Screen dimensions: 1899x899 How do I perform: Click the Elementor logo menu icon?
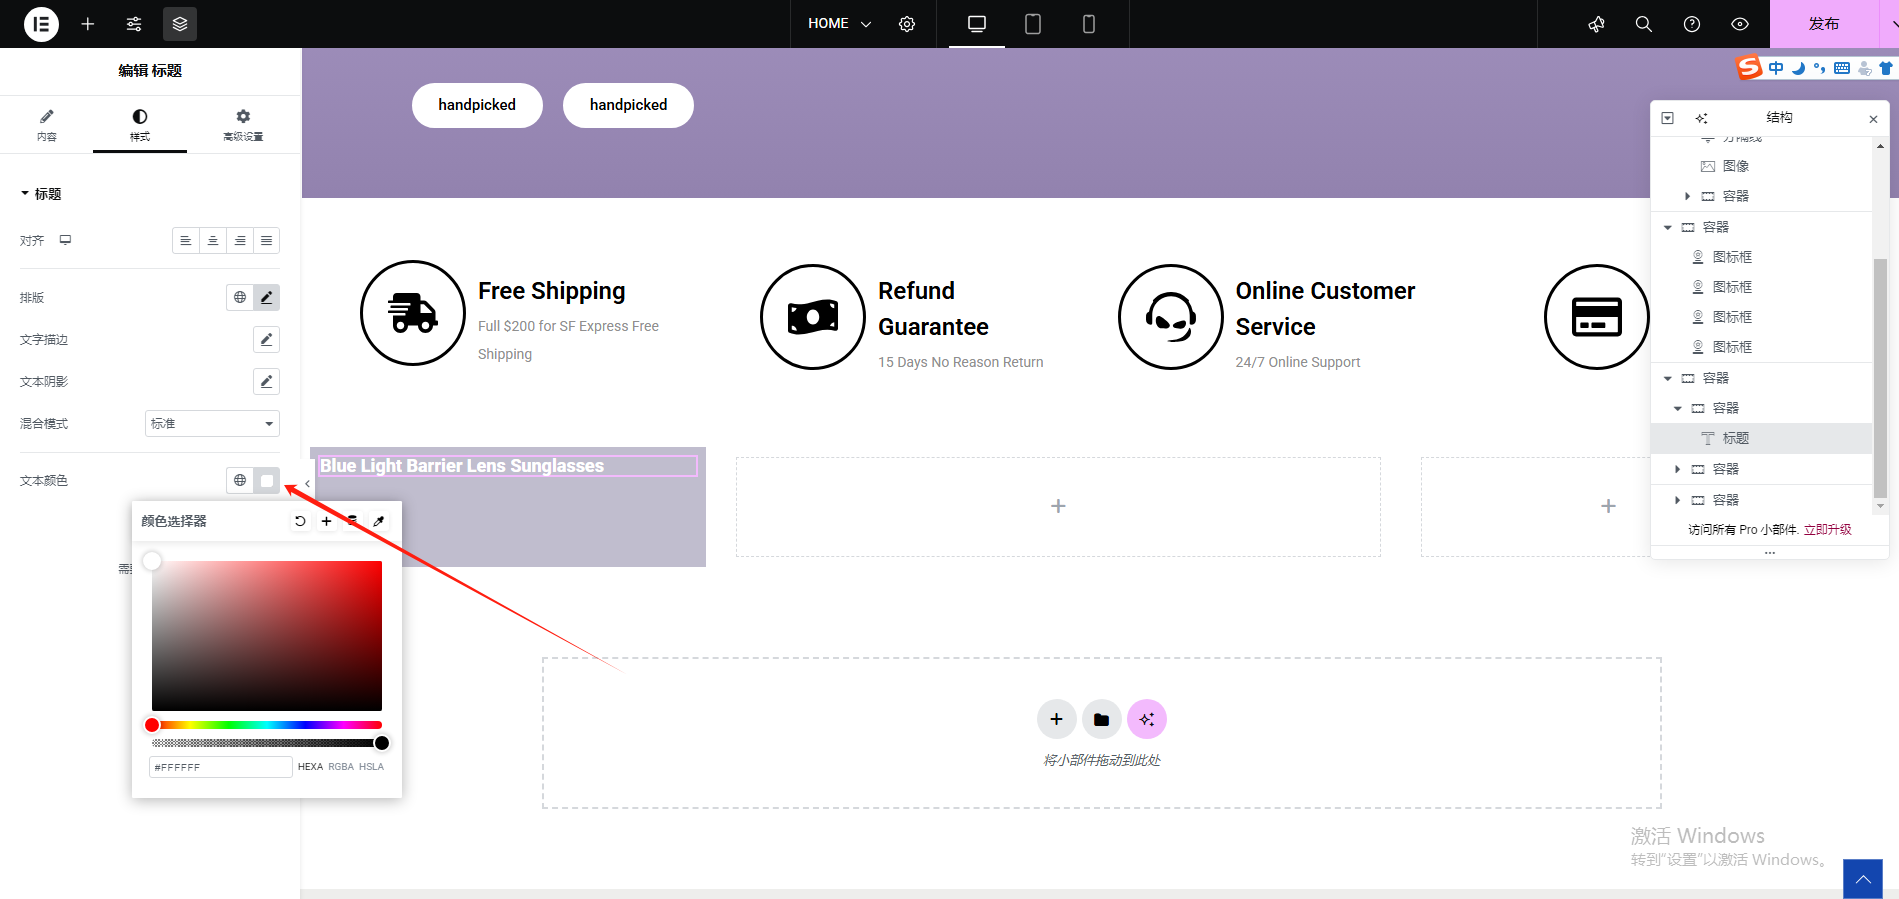[41, 24]
